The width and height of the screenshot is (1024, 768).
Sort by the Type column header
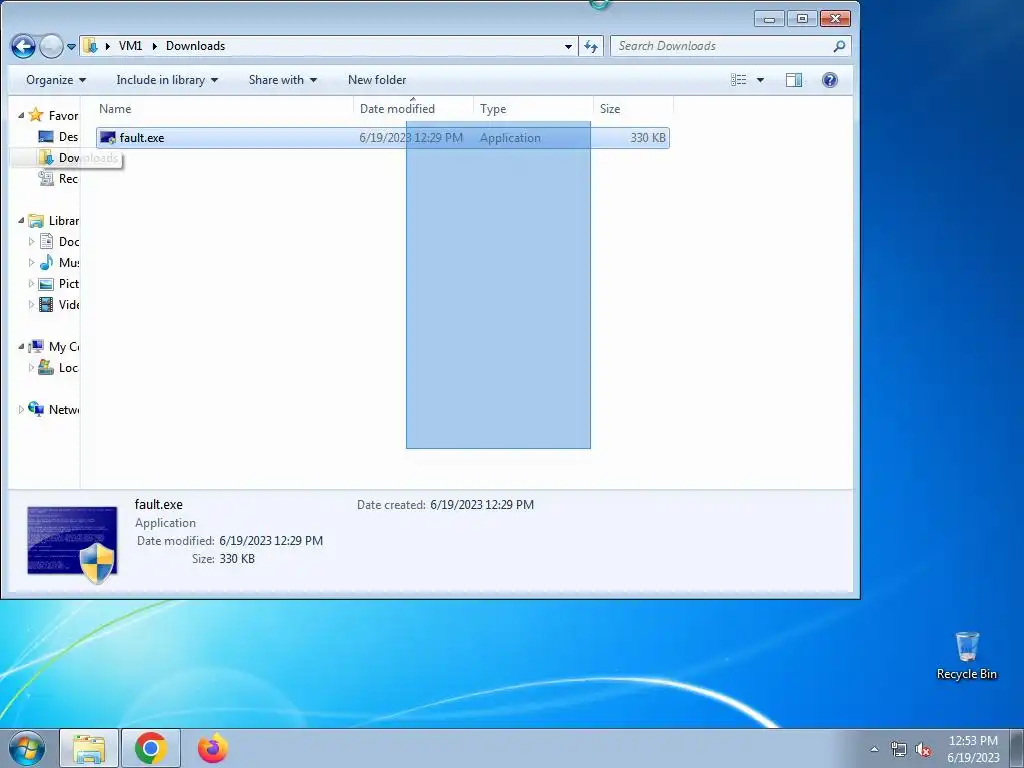[x=534, y=108]
